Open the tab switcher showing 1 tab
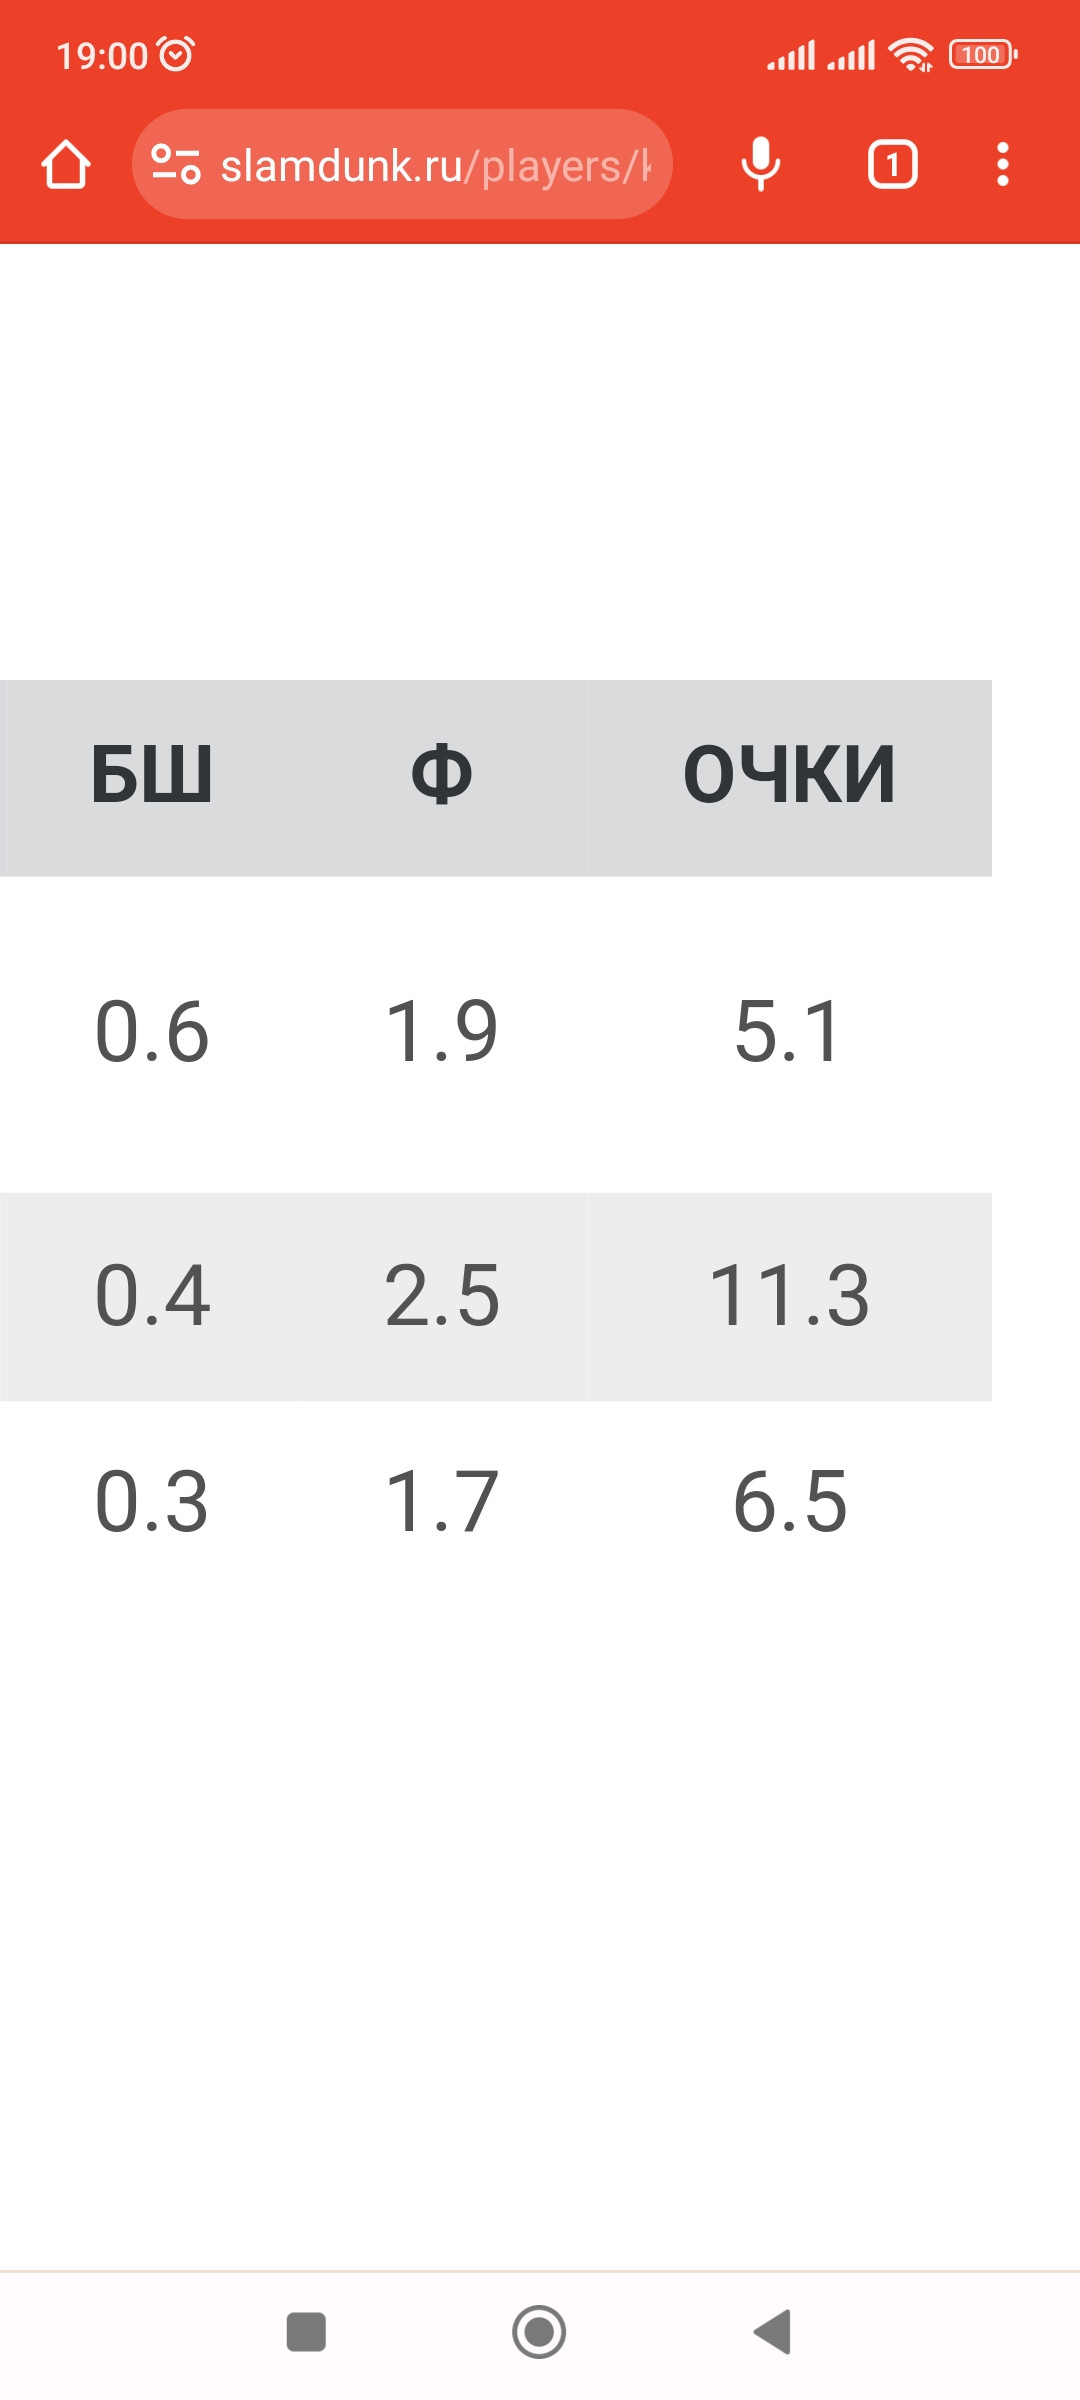 [x=892, y=164]
